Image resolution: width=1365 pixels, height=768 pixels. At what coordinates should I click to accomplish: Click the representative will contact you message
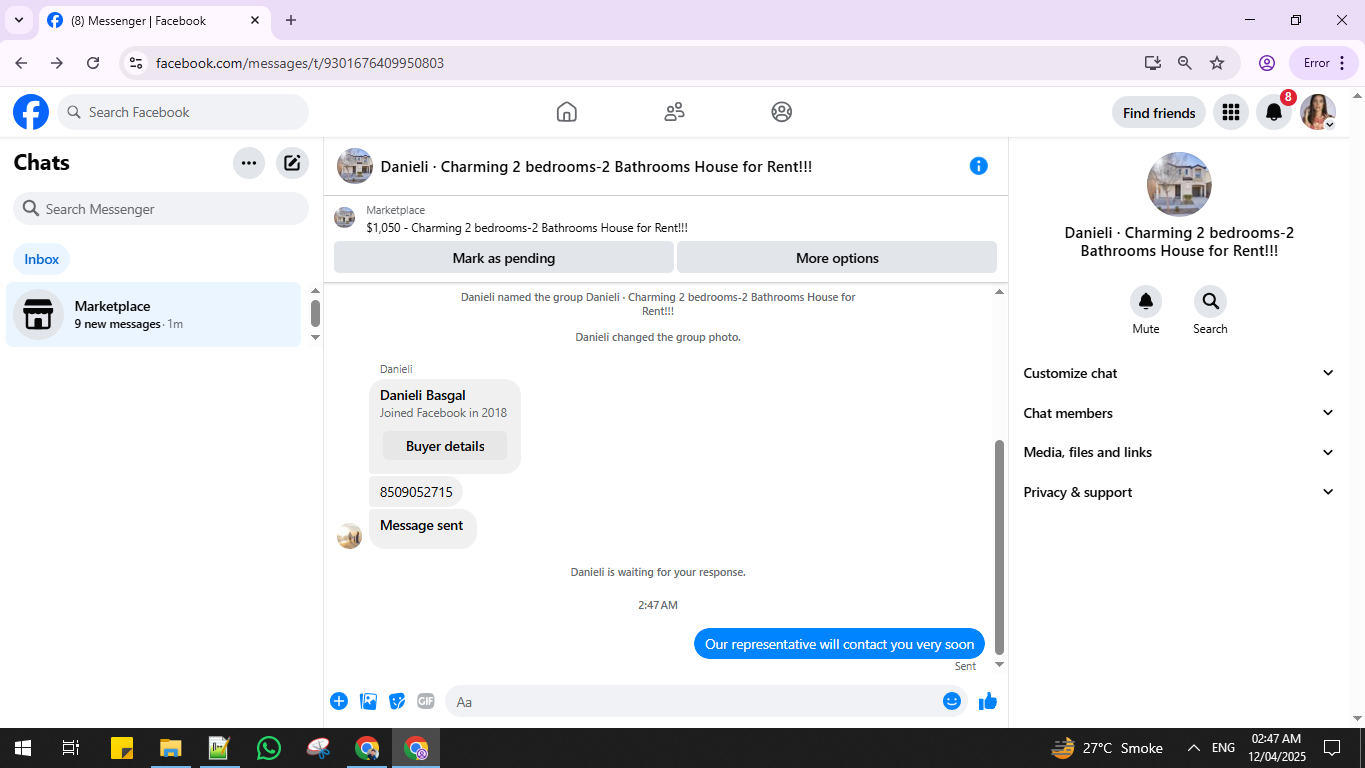pos(840,644)
